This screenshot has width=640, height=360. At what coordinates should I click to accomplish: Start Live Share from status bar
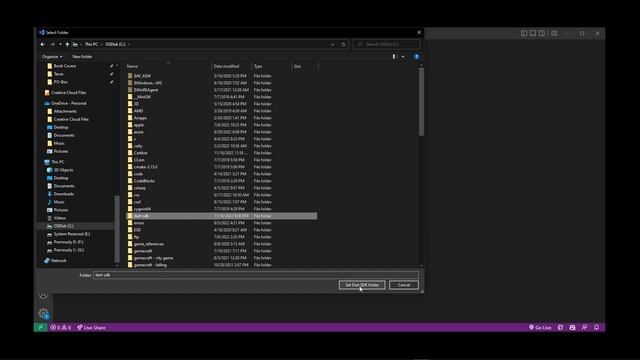(91, 327)
